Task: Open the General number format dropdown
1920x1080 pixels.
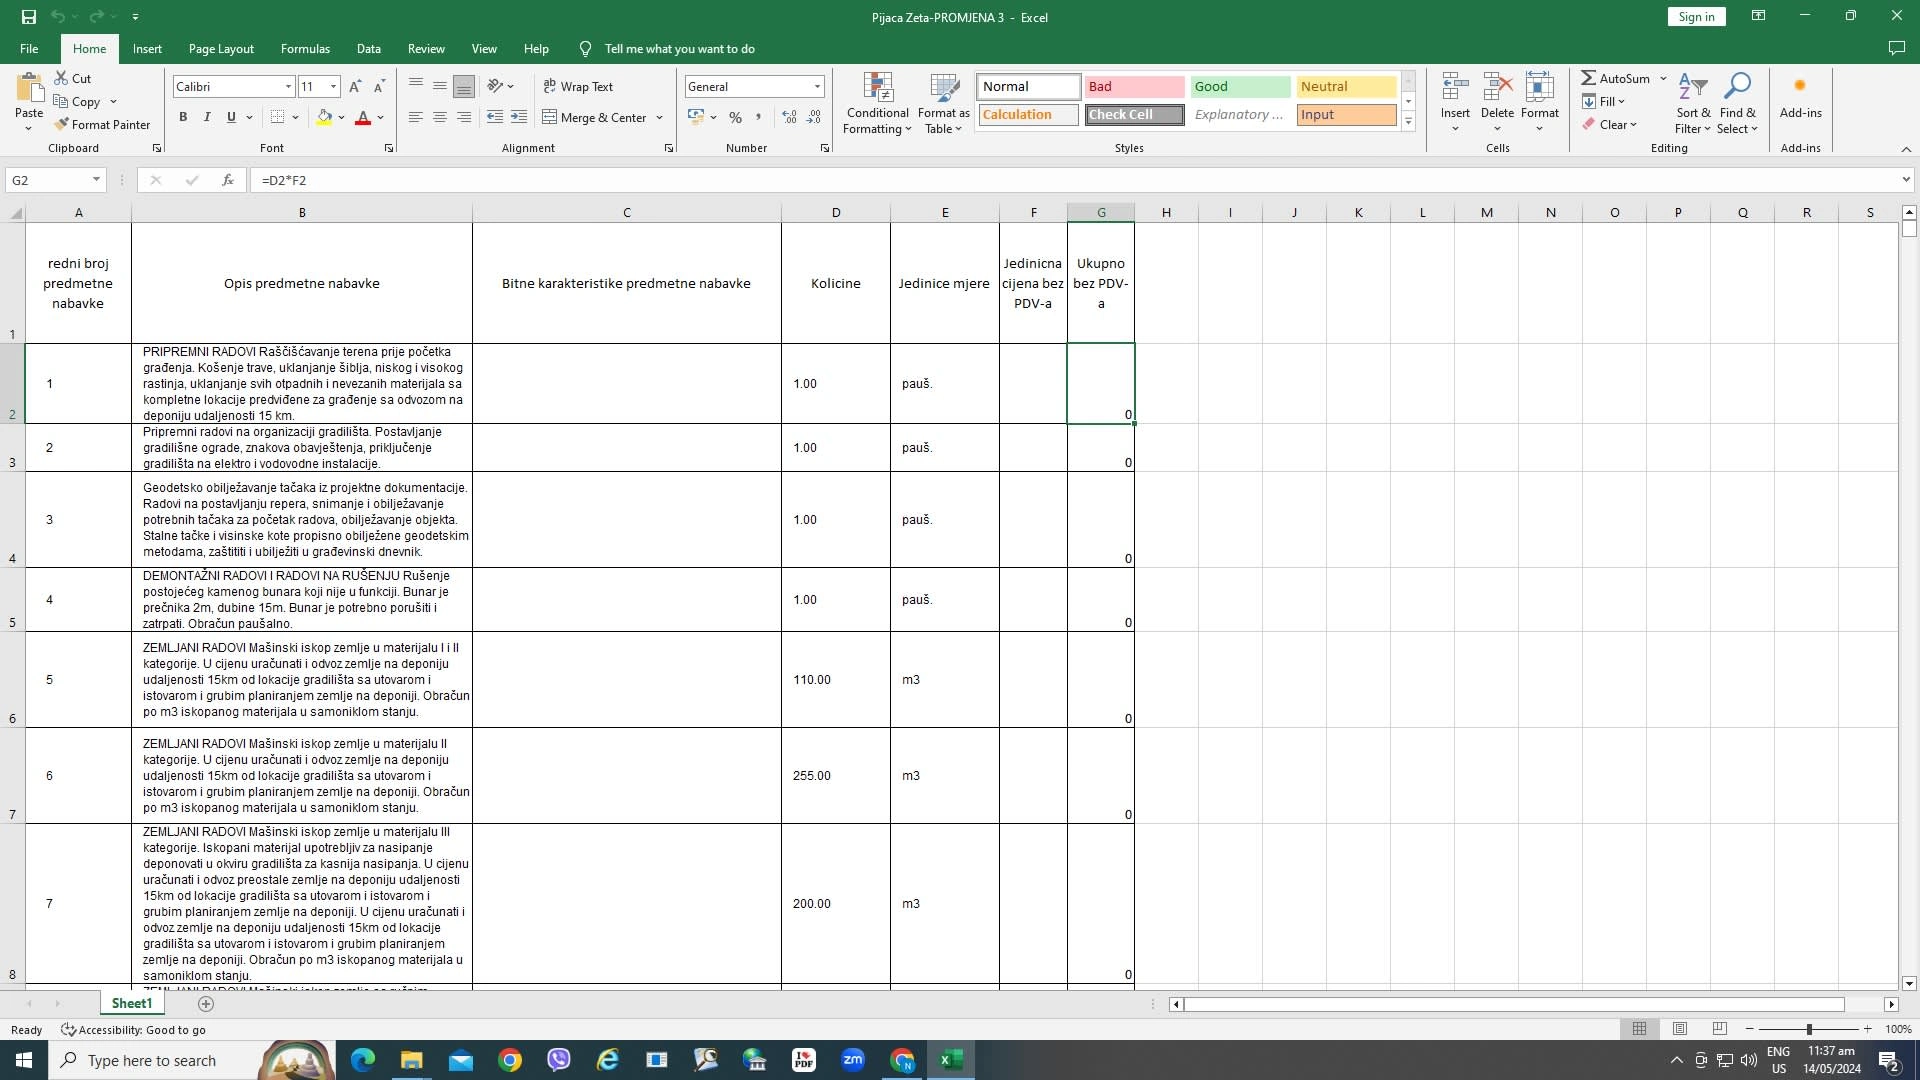Action: (x=817, y=87)
